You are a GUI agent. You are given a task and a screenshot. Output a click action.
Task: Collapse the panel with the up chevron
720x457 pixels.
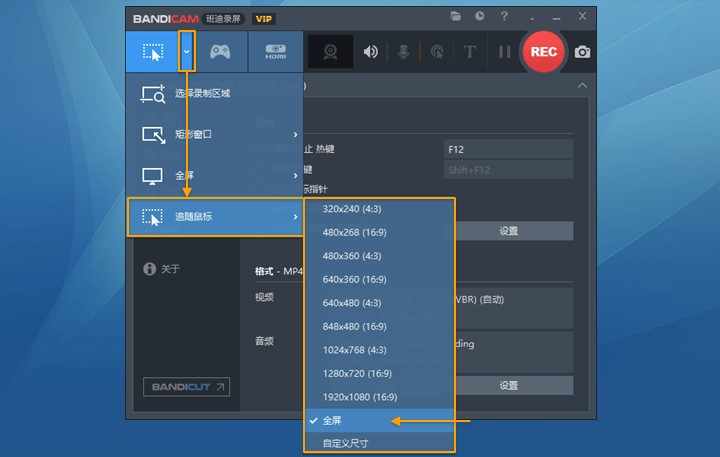[x=582, y=85]
